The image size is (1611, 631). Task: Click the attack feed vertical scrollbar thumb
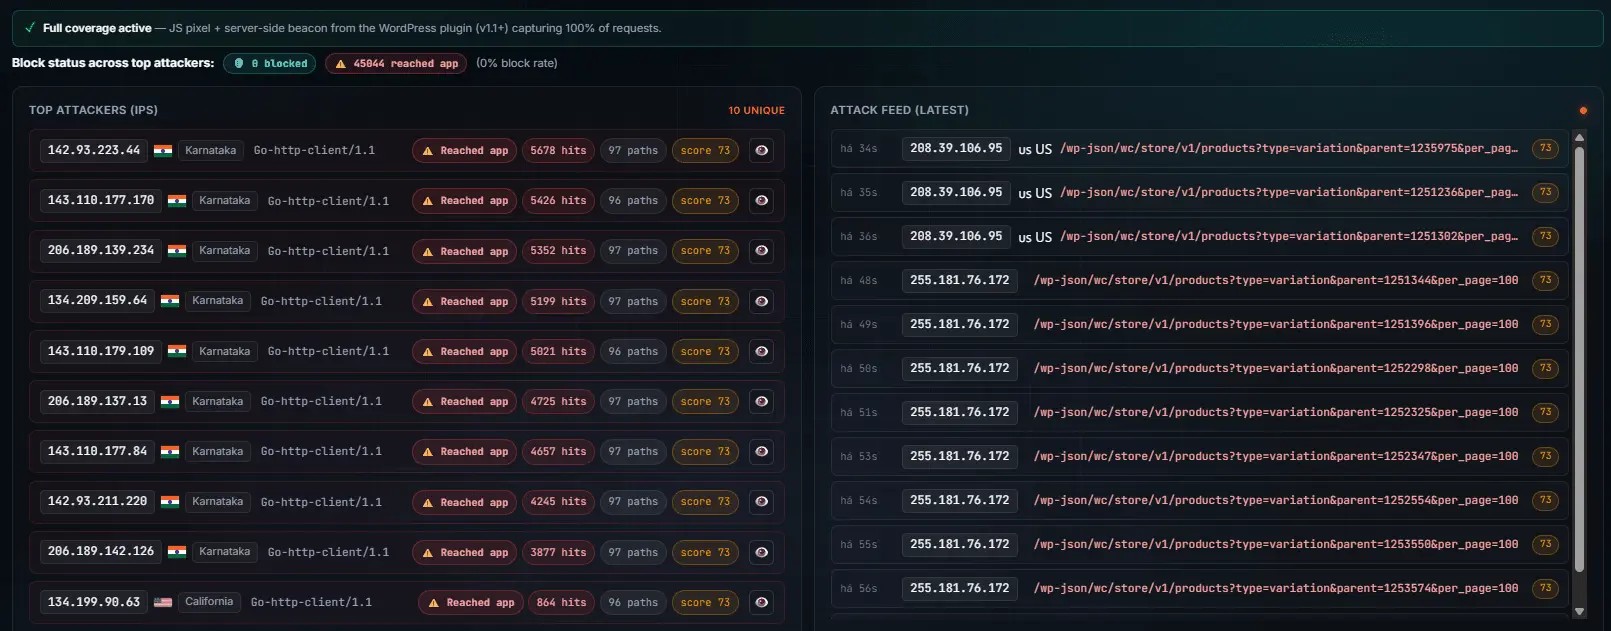coord(1580,360)
